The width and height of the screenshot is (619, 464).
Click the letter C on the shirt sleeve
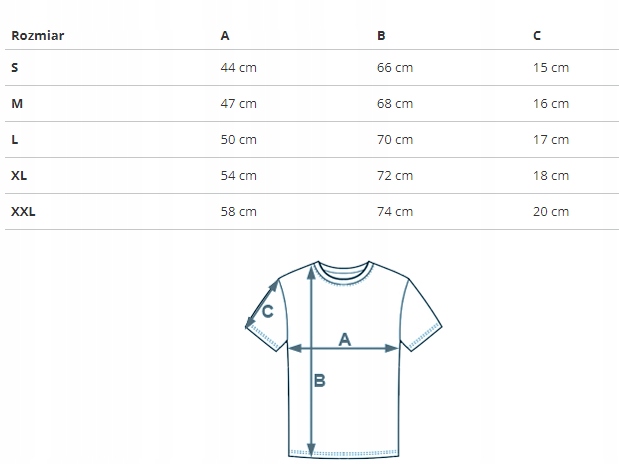coord(268,311)
